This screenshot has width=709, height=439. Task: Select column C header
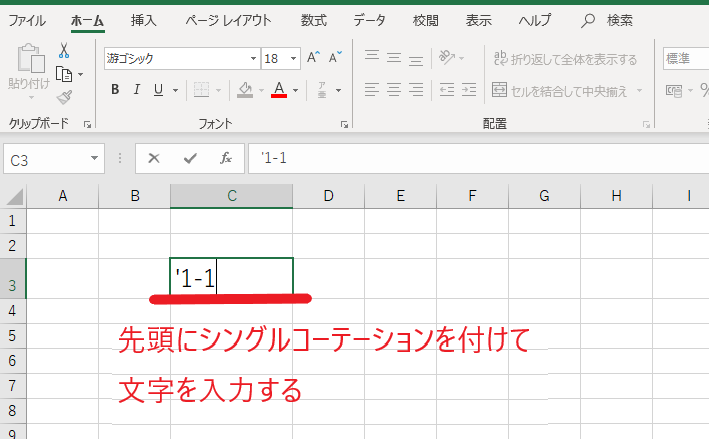(x=232, y=196)
